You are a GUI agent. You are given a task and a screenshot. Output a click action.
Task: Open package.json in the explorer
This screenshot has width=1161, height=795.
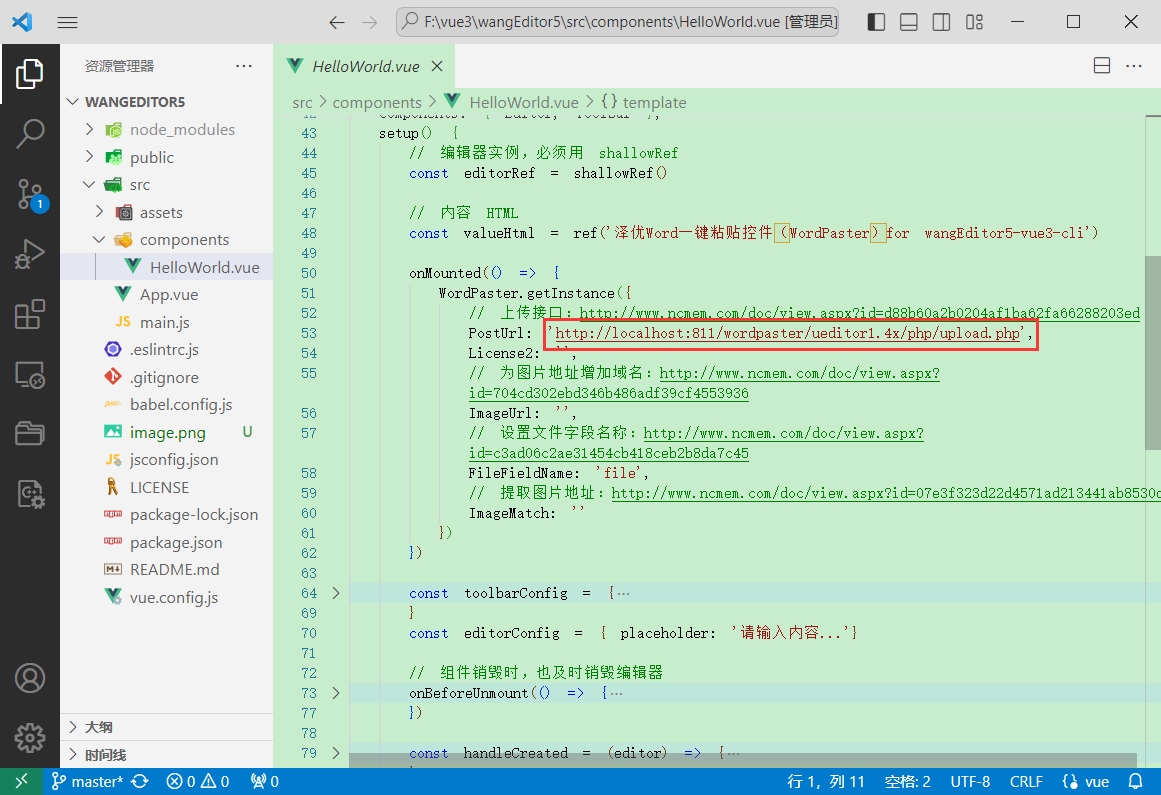(x=176, y=542)
